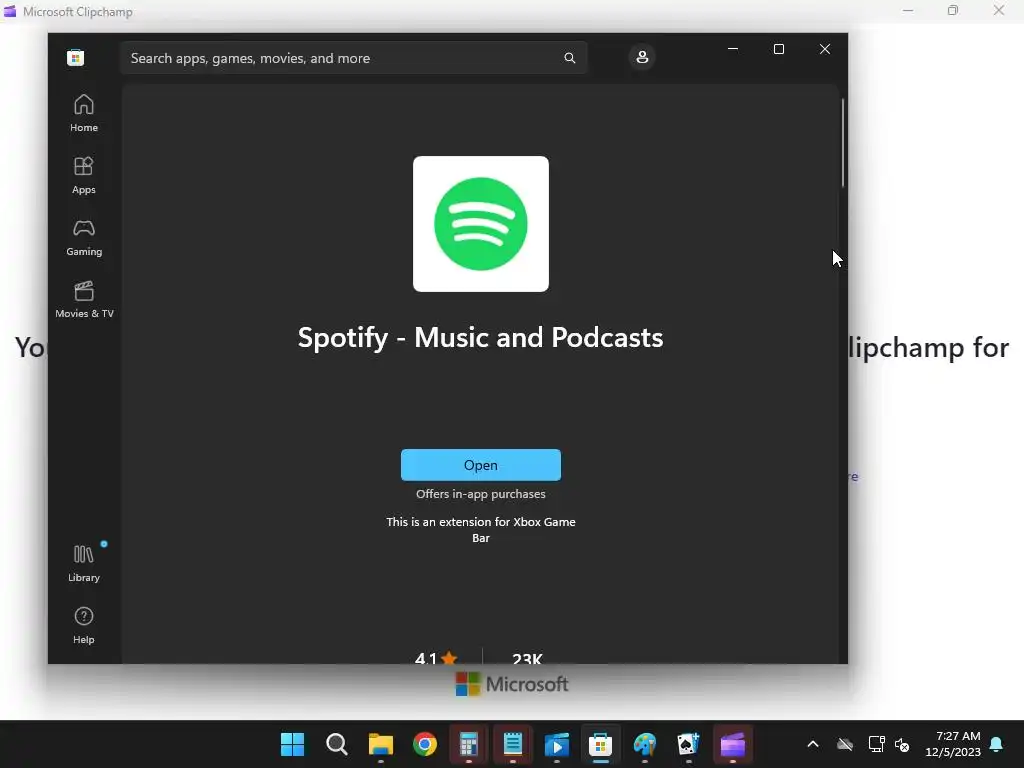Click the muted volume tray icon

[x=903, y=744]
